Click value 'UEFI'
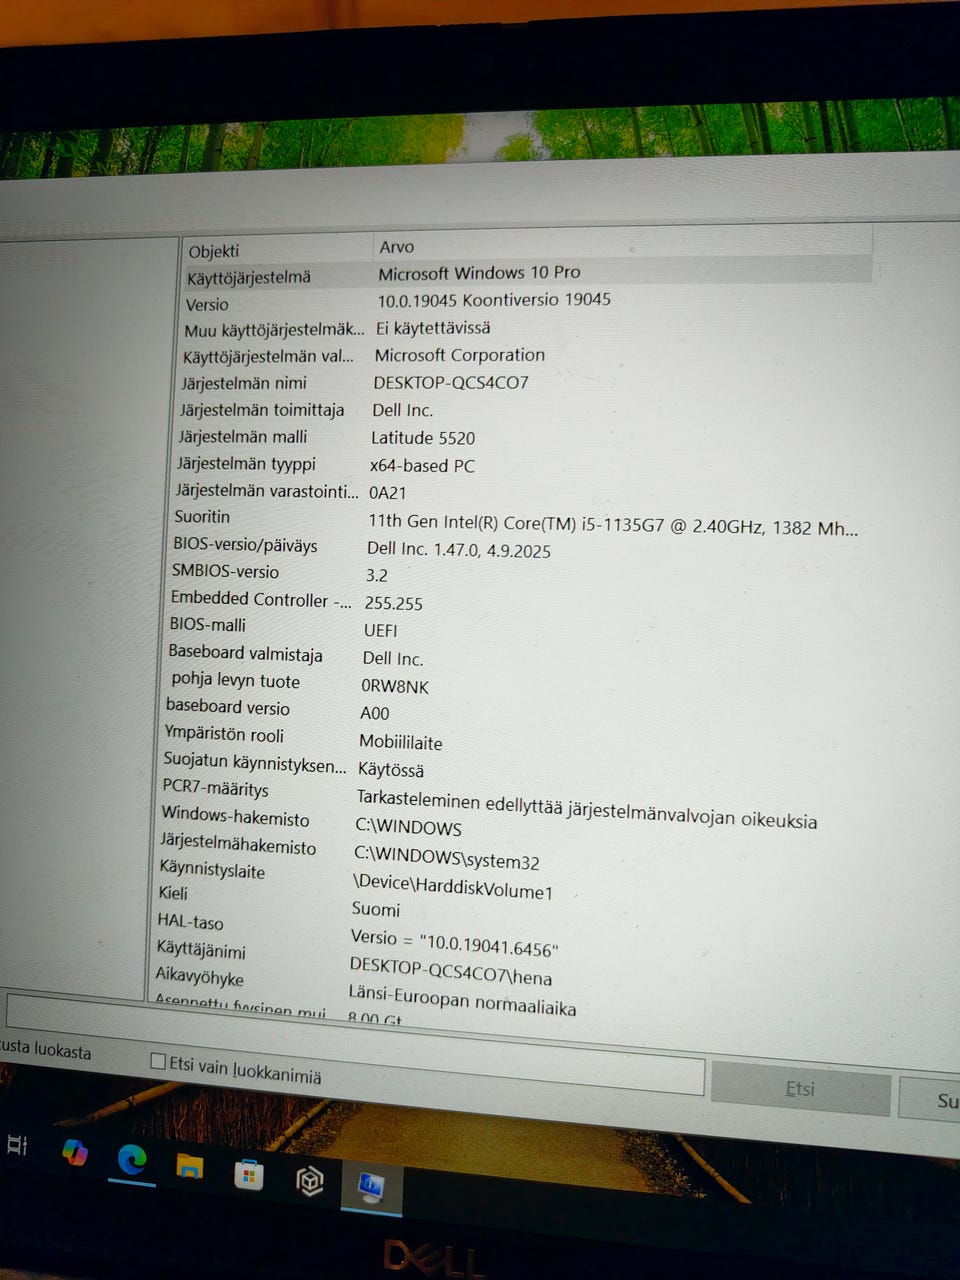This screenshot has height=1280, width=960. 381,631
